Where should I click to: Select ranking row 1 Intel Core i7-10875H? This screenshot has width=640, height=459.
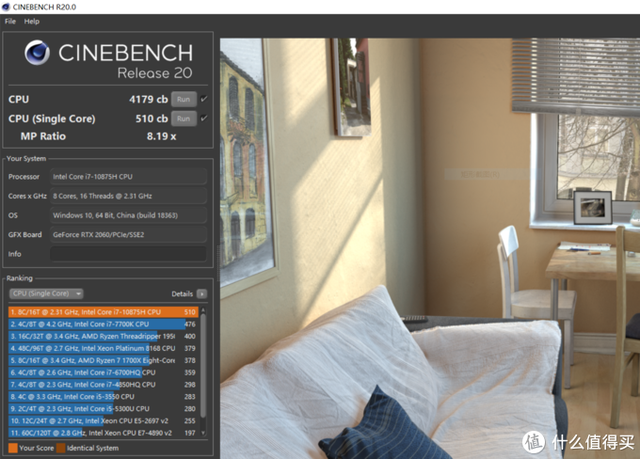click(x=103, y=312)
